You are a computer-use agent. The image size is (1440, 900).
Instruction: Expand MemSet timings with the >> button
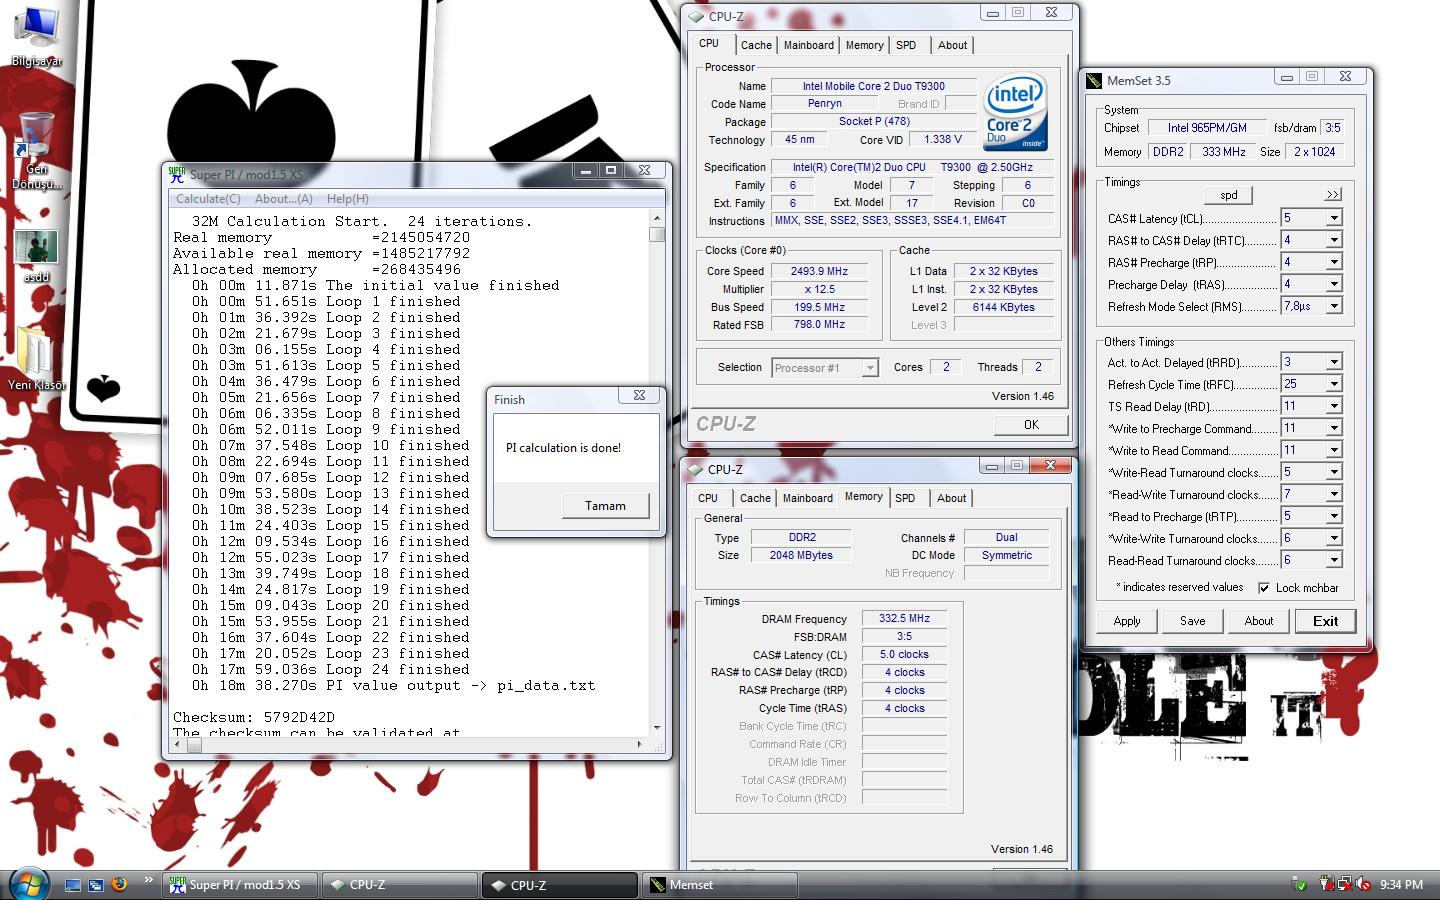click(1332, 194)
